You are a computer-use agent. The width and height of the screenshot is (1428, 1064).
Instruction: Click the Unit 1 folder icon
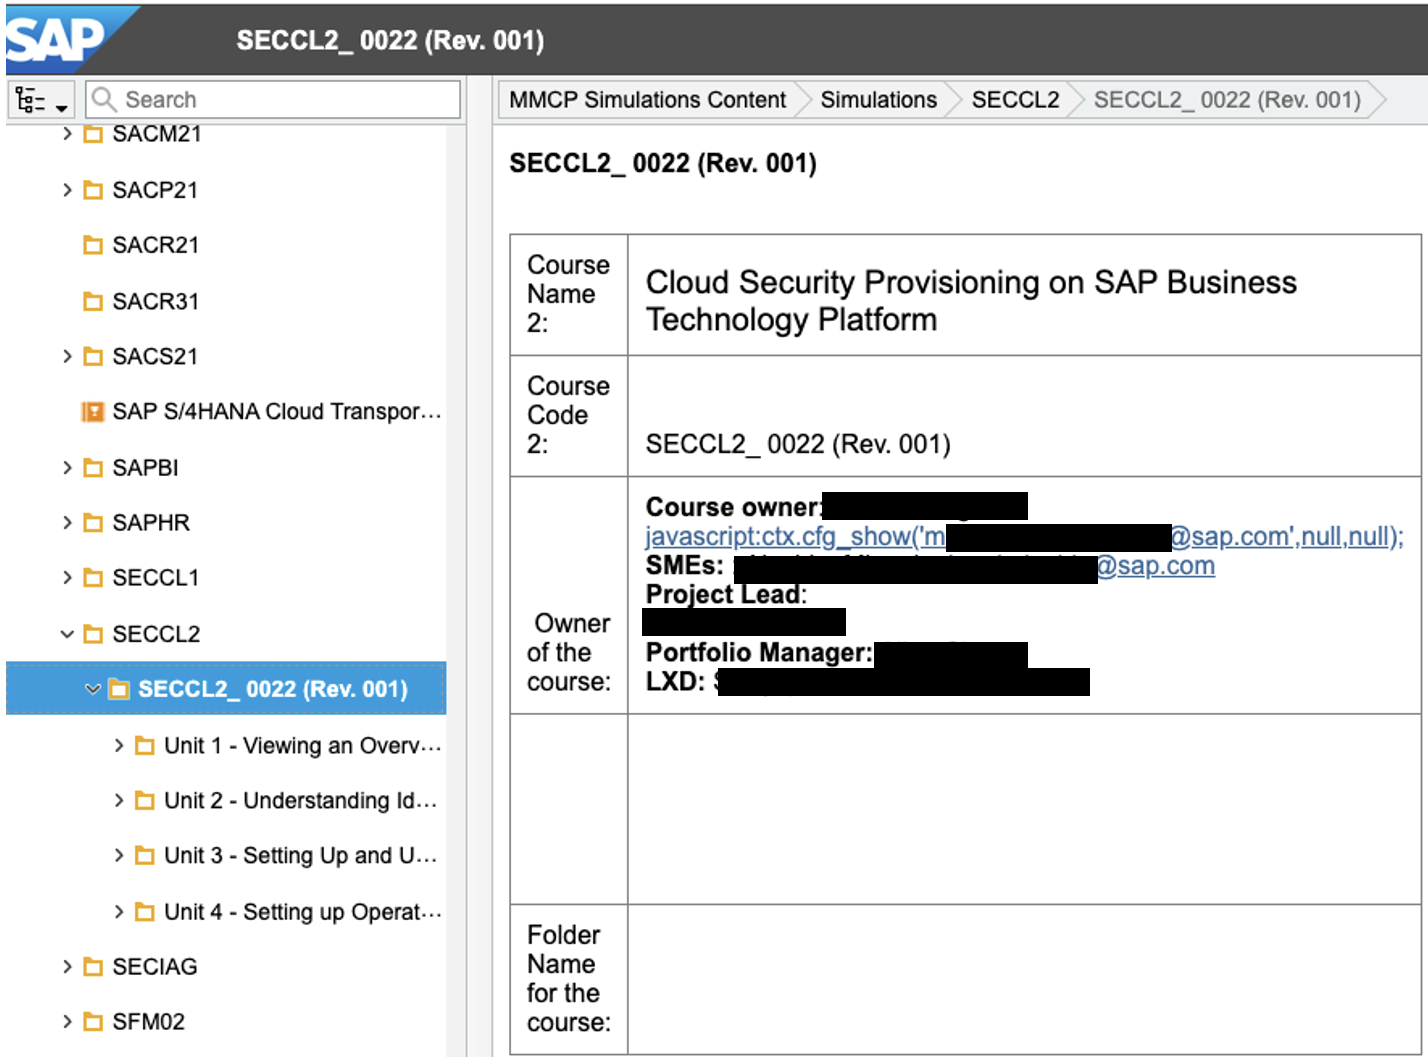(145, 745)
